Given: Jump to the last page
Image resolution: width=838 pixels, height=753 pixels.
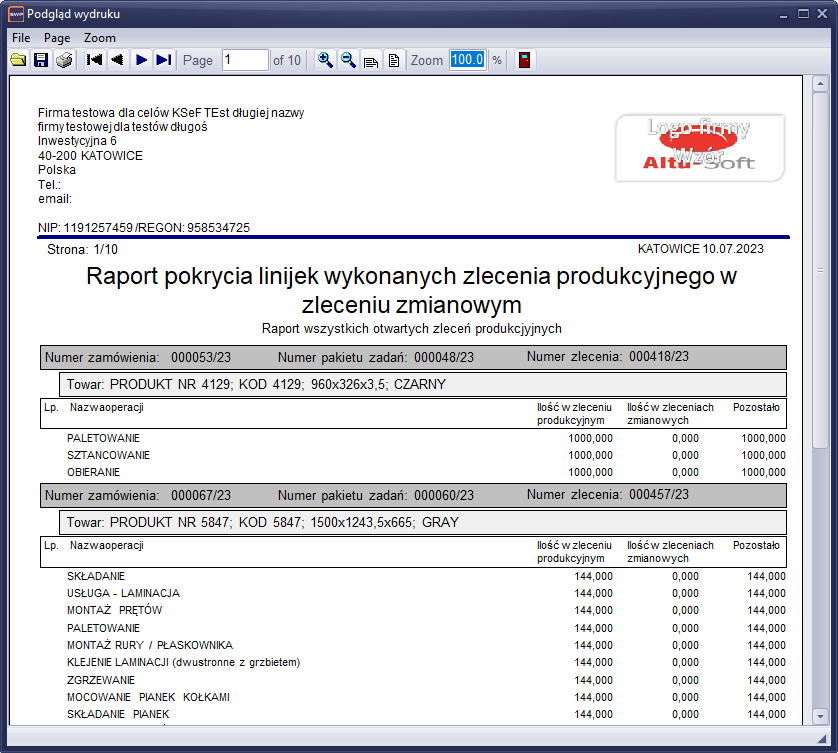Looking at the screenshot, I should click(x=164, y=60).
